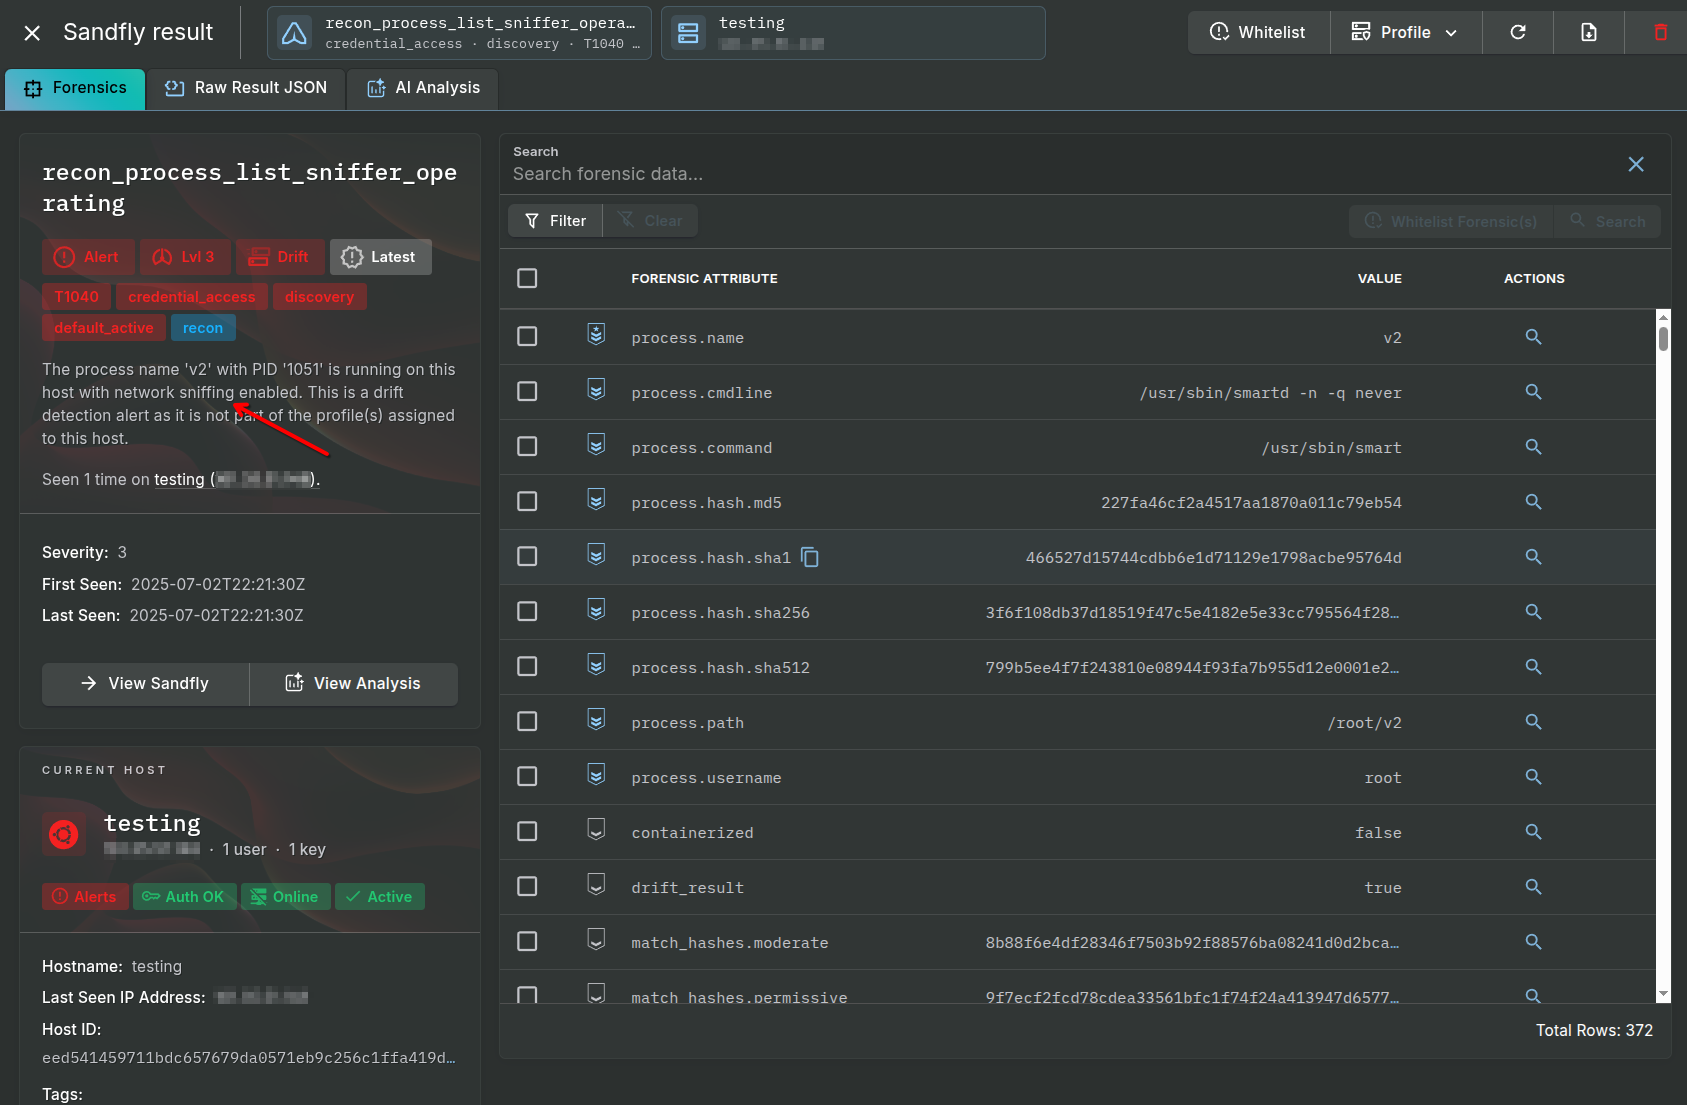
Task: Click the export file icon in top toolbar
Action: [x=1589, y=32]
